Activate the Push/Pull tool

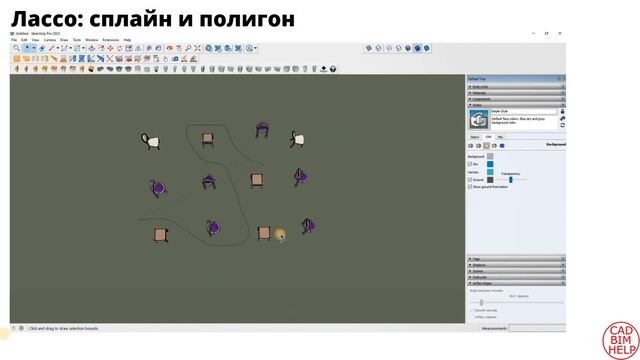(x=91, y=48)
